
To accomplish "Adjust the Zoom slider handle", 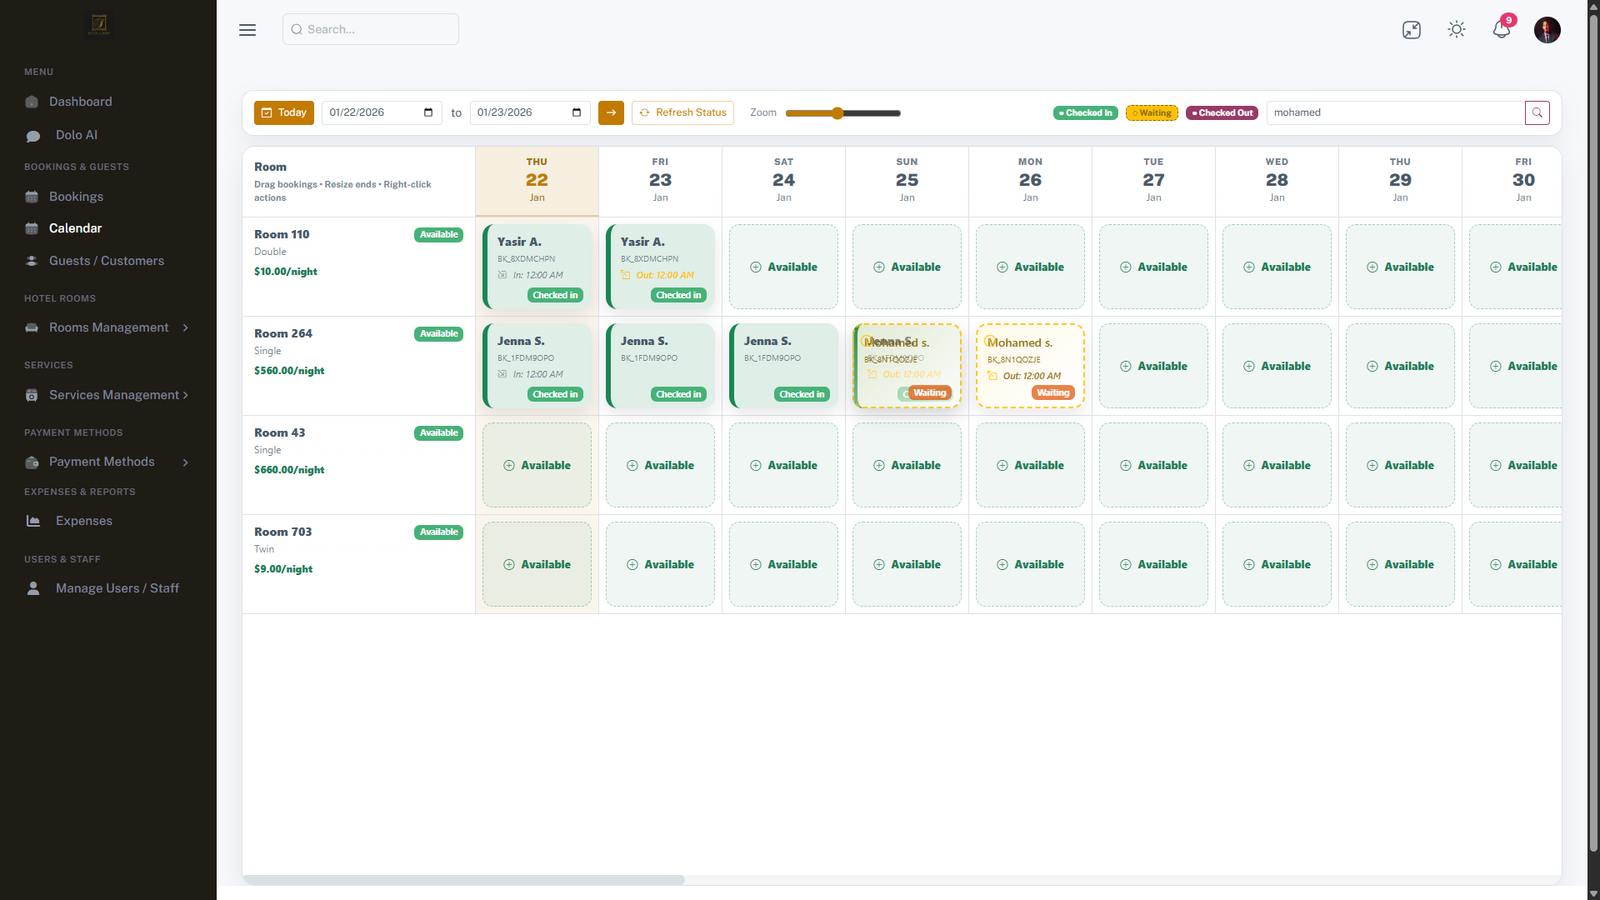I will pos(838,113).
